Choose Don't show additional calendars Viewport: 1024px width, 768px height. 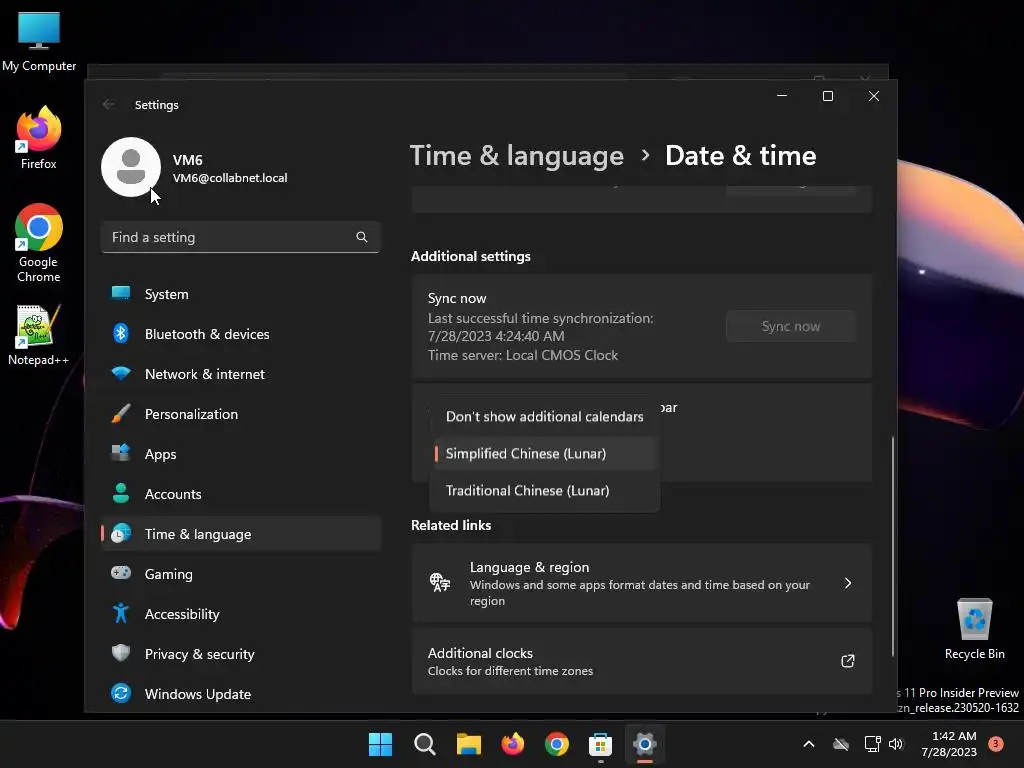click(x=545, y=417)
